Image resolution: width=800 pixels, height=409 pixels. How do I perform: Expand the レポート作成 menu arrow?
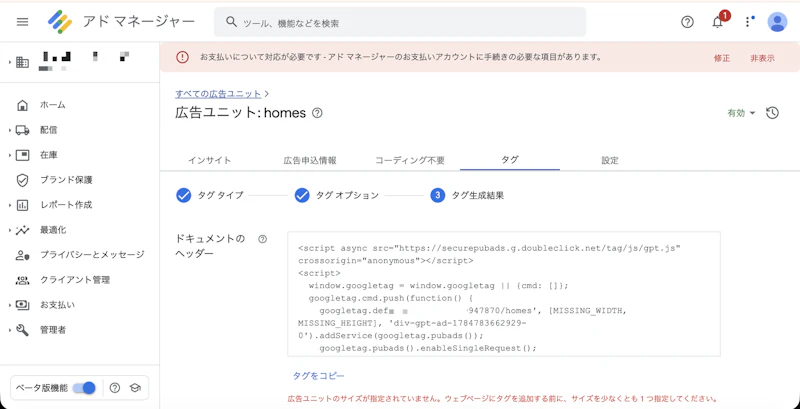[x=10, y=205]
